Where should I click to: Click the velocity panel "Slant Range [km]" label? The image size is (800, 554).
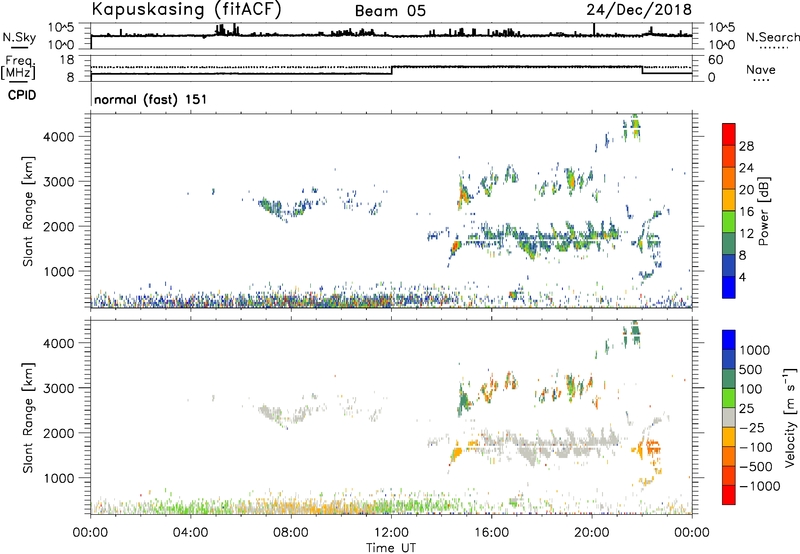(28, 418)
